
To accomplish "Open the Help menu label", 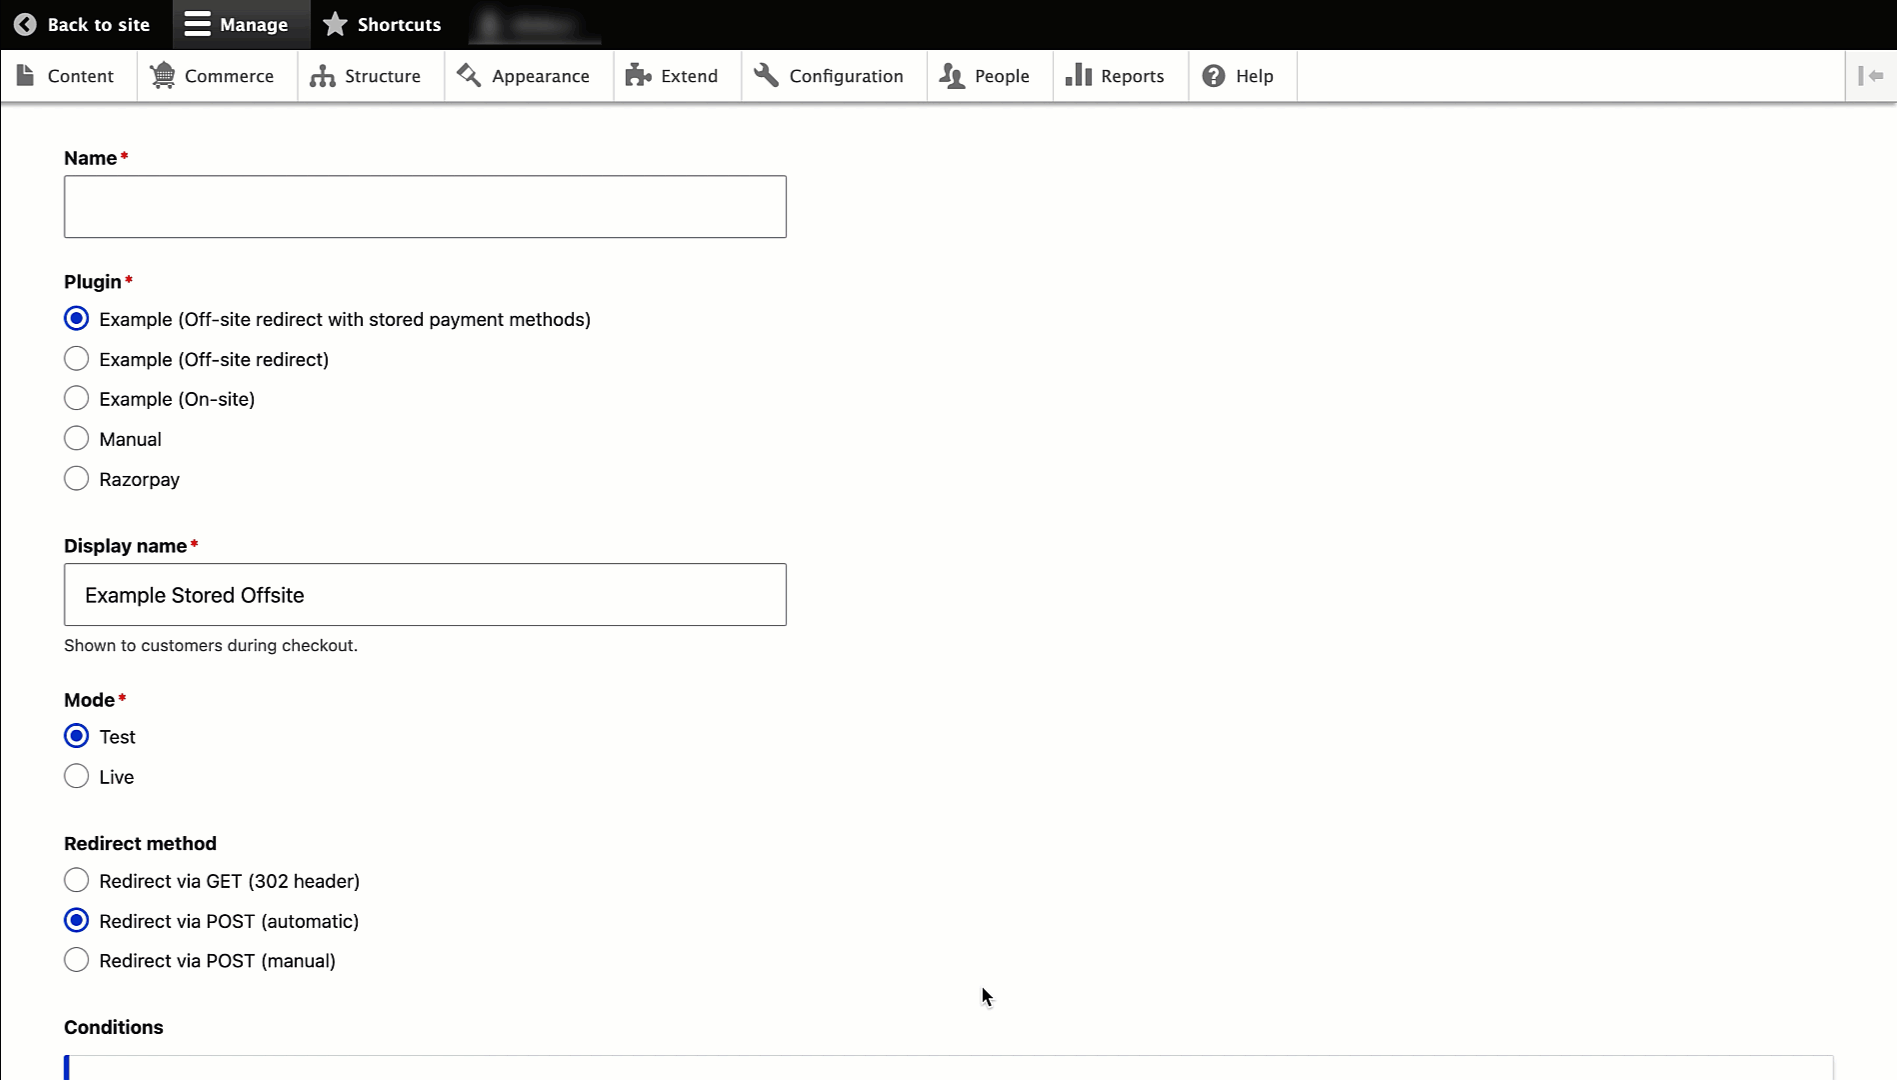I will tap(1254, 76).
